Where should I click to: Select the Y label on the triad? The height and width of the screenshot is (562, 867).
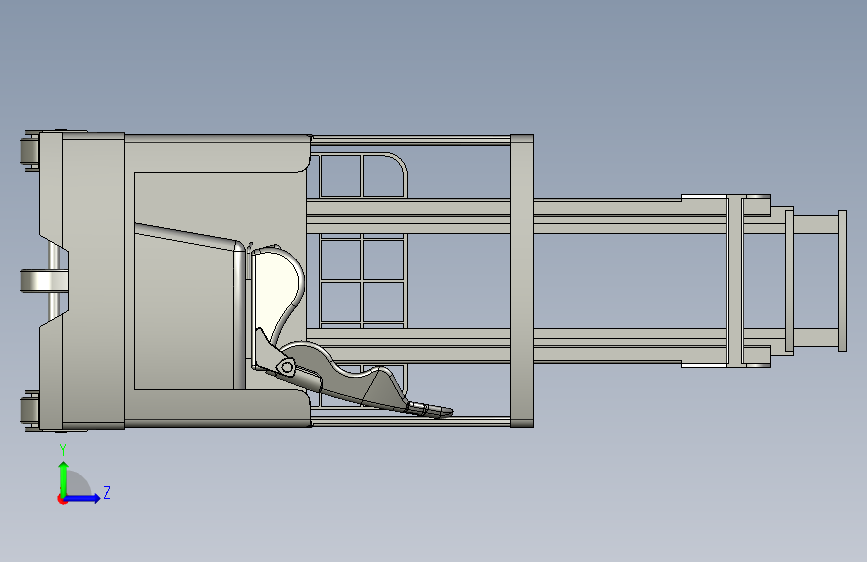(x=63, y=450)
